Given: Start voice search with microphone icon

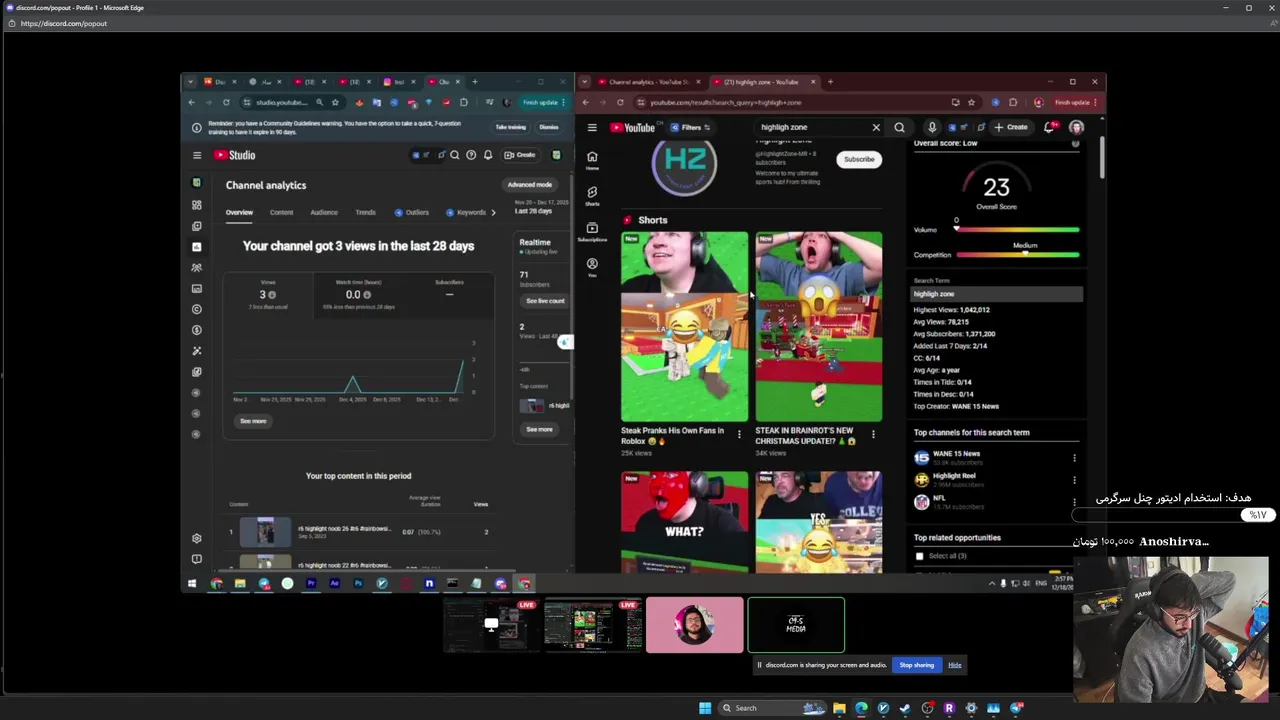Looking at the screenshot, I should (932, 127).
